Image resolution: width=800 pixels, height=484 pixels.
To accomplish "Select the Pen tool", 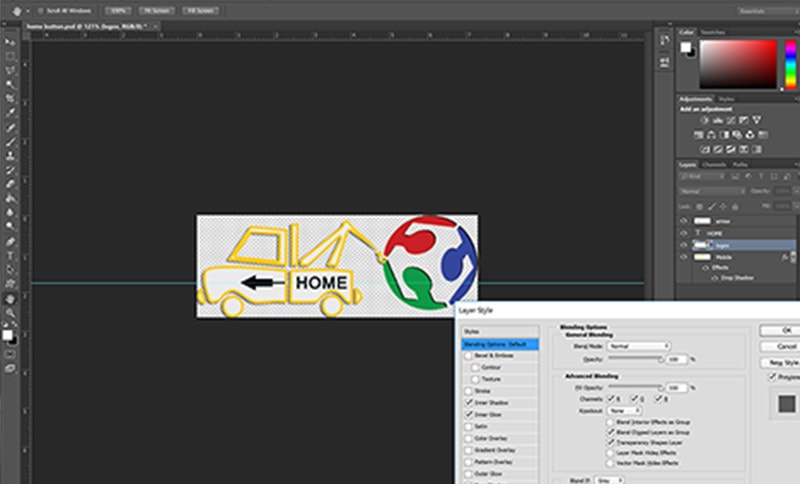I will click(10, 242).
